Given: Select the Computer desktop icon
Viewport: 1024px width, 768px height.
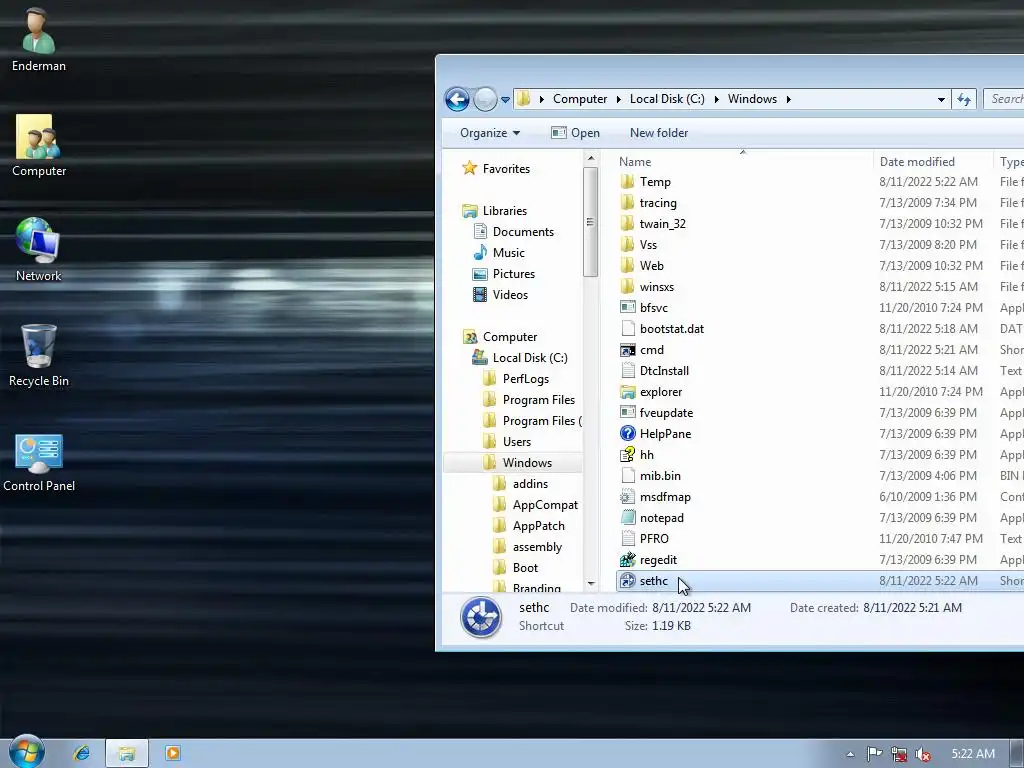Looking at the screenshot, I should [x=39, y=145].
